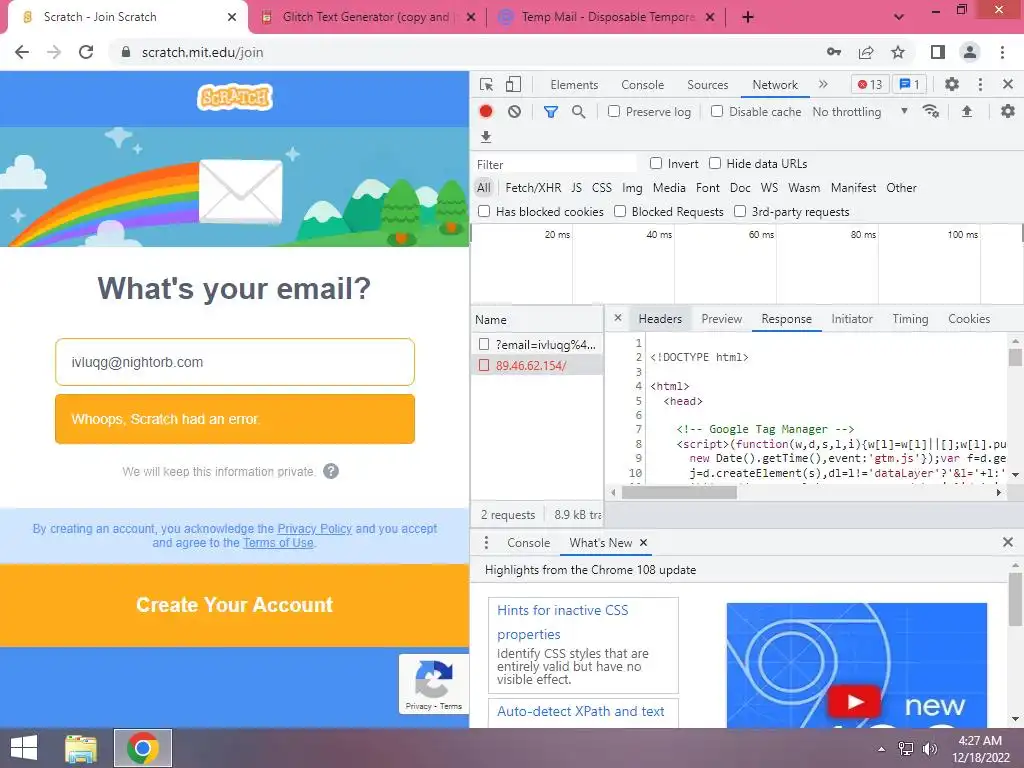The width and height of the screenshot is (1024, 768).
Task: Share this page icon
Action: click(x=866, y=52)
